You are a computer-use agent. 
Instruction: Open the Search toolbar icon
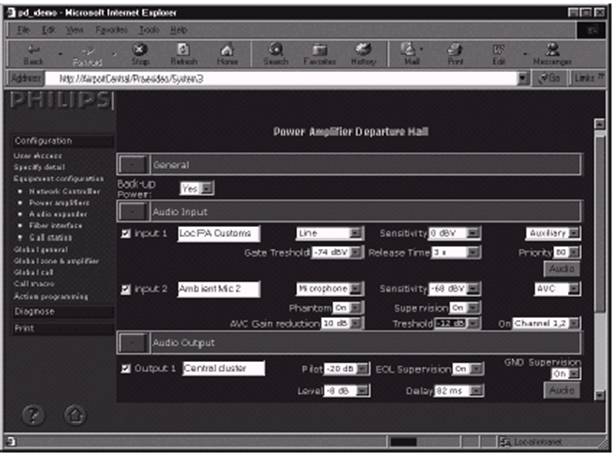coord(275,53)
